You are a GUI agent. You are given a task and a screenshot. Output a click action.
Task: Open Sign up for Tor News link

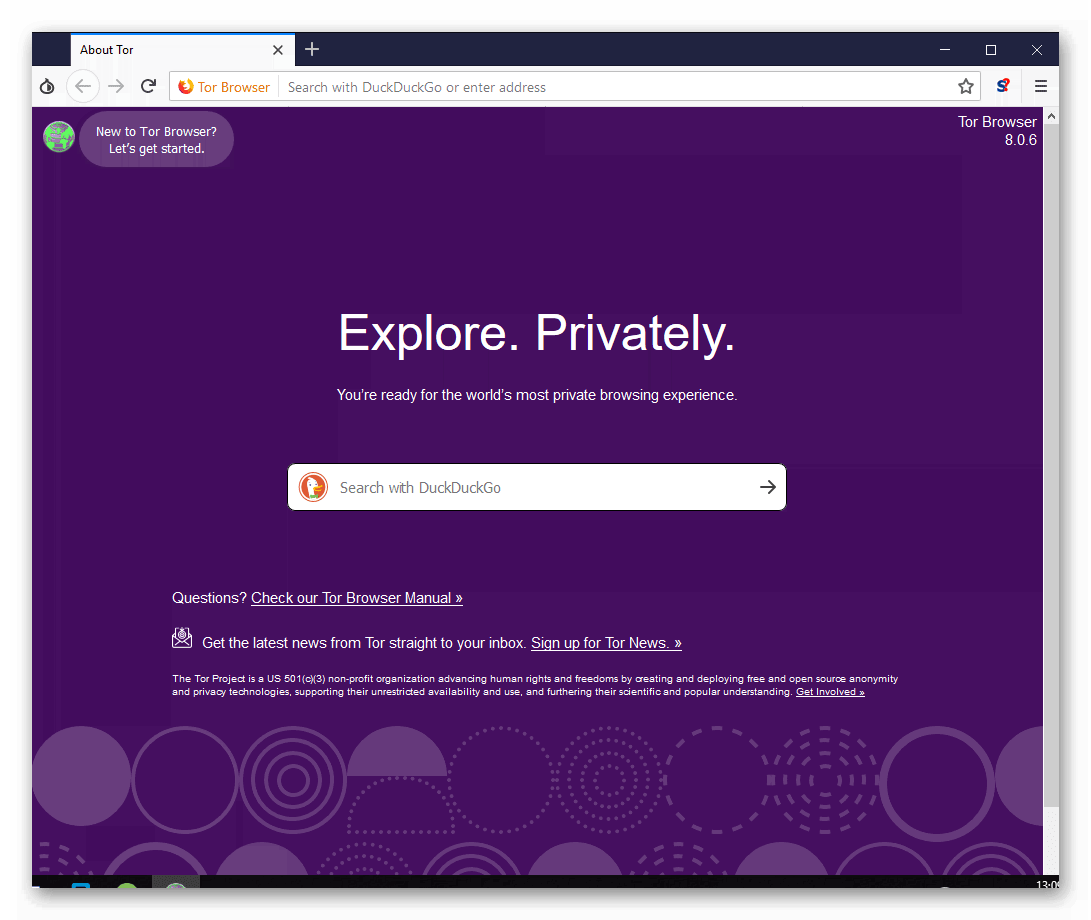point(606,643)
